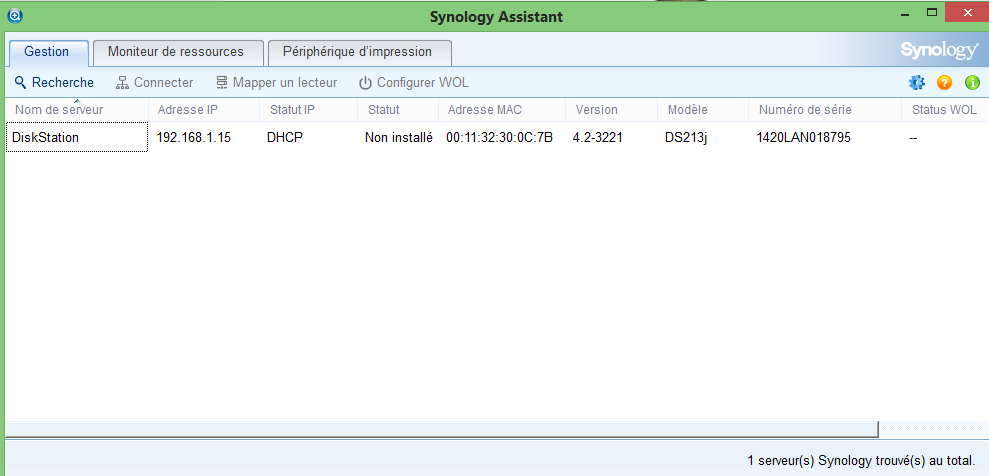This screenshot has height=476, width=989.
Task: Click IP address 192.168.1.15 cell
Action: 194,137
